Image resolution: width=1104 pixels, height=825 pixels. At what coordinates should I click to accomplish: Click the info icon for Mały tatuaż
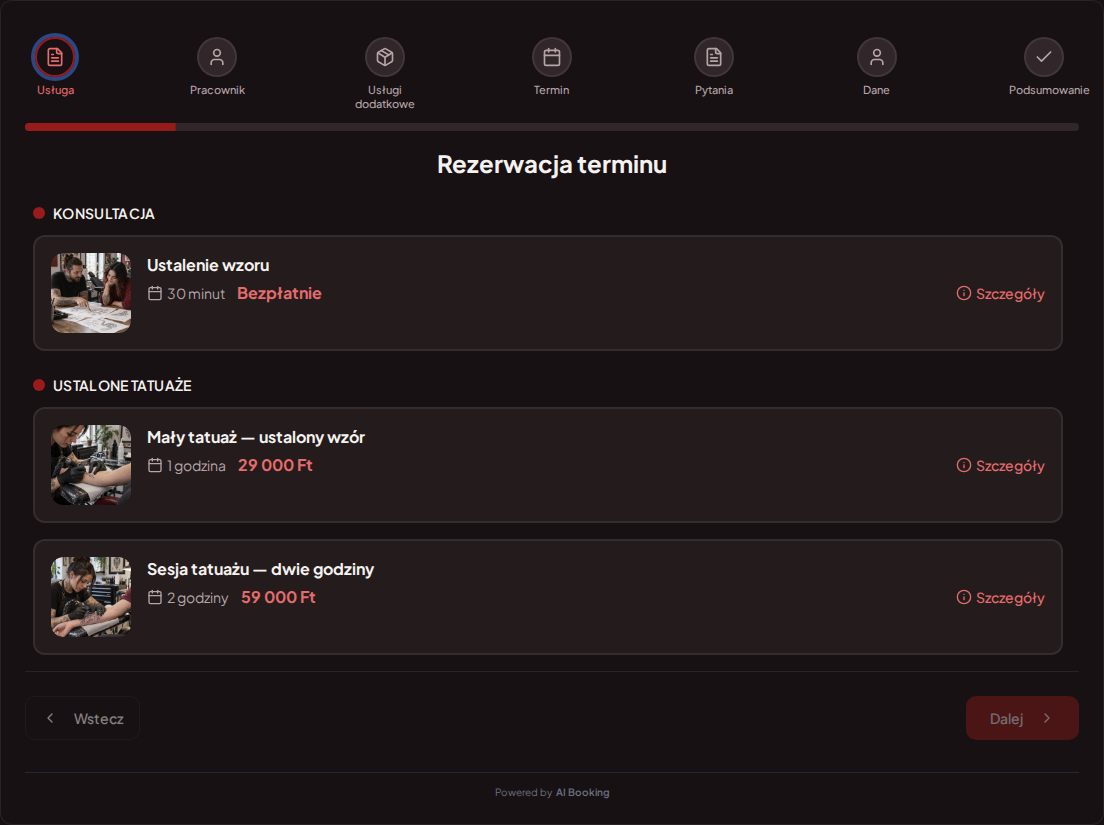pyautogui.click(x=964, y=465)
